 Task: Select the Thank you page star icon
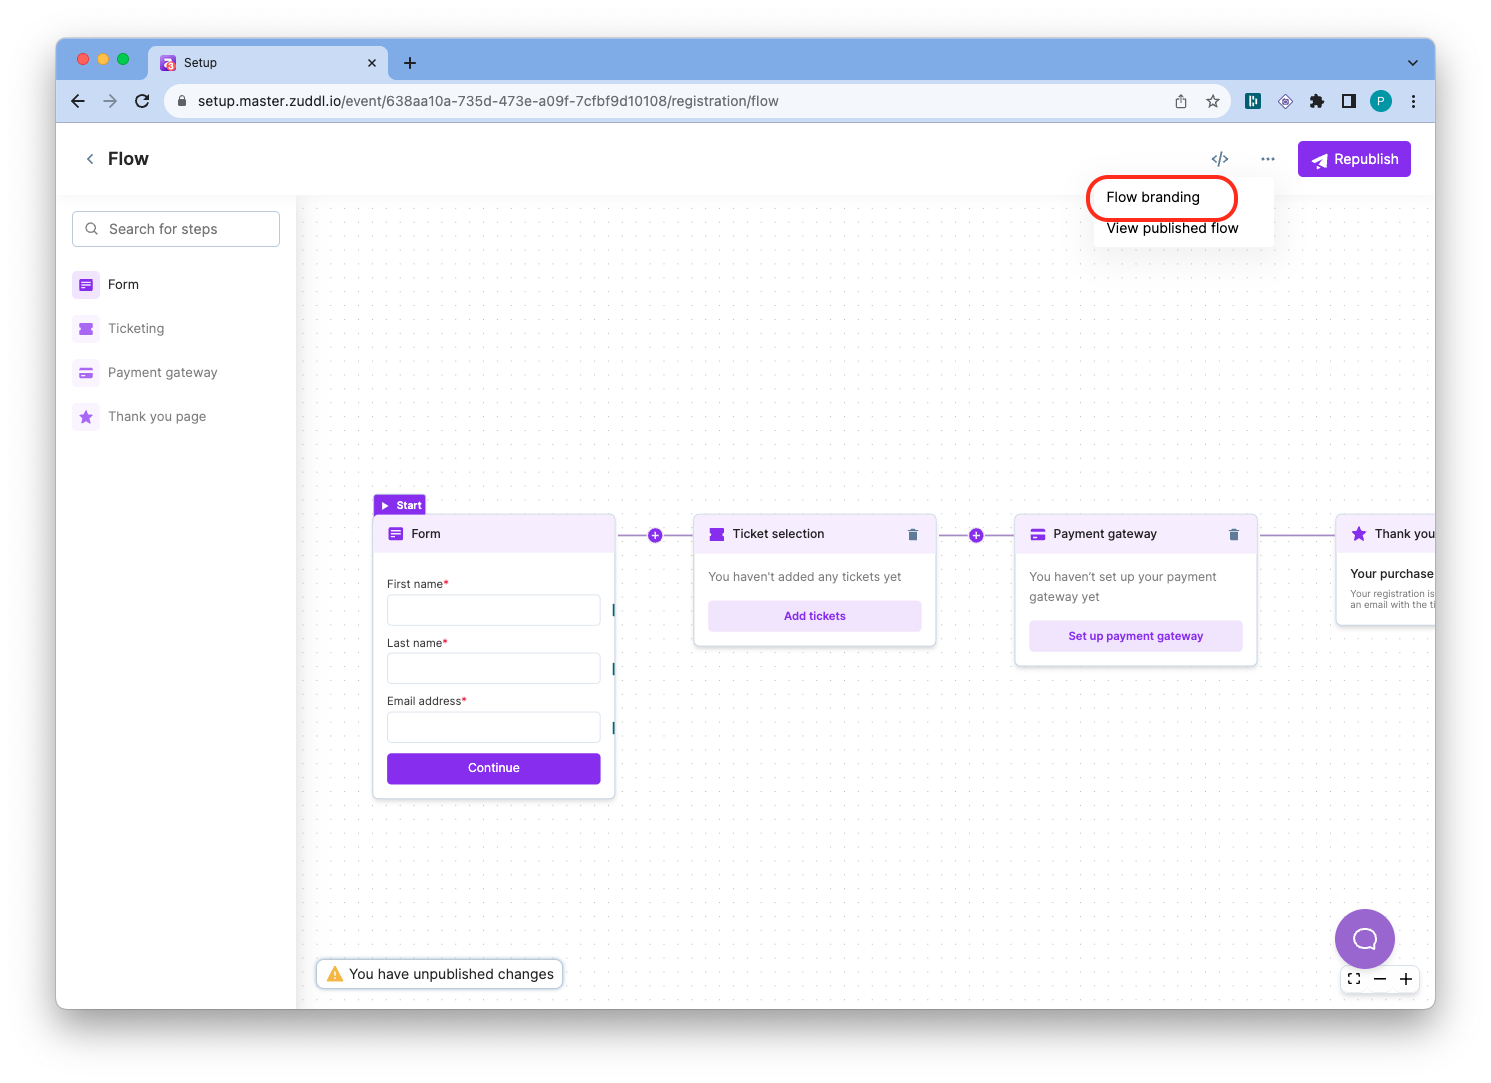coord(86,417)
